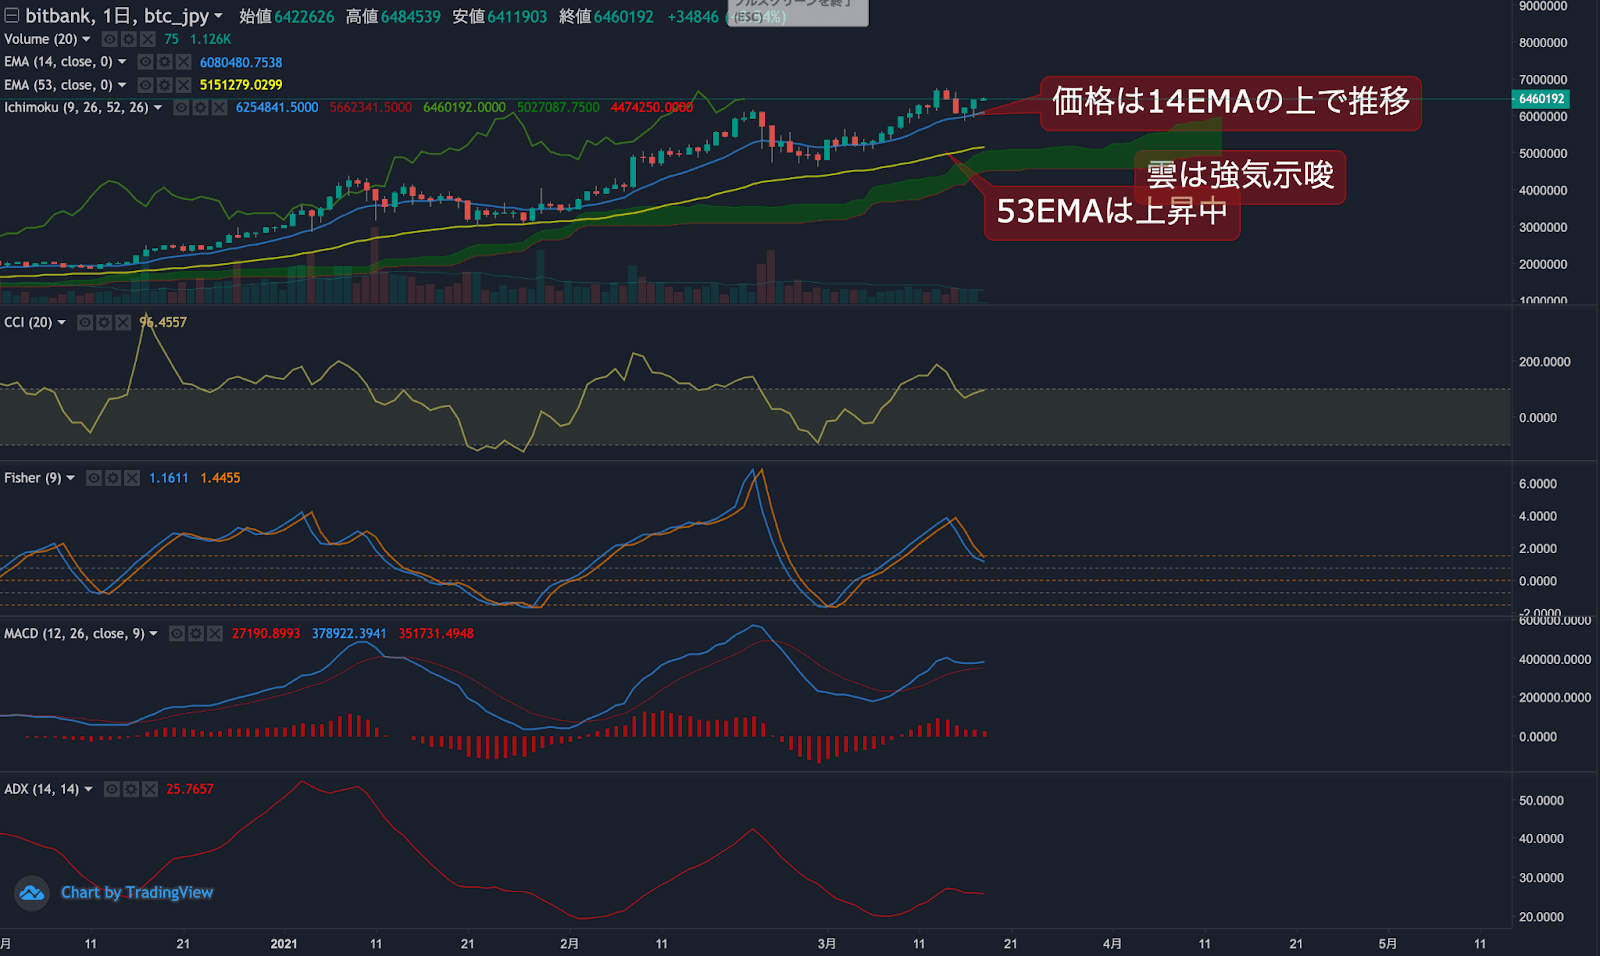The height and width of the screenshot is (956, 1600).
Task: Open the MACD settings gear
Action: pos(195,633)
